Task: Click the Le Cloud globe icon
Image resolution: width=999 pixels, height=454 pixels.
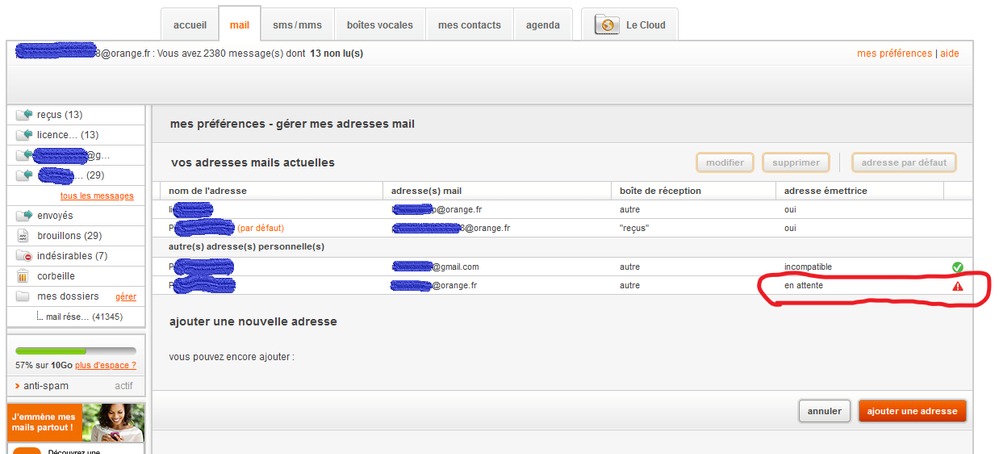Action: tap(608, 25)
